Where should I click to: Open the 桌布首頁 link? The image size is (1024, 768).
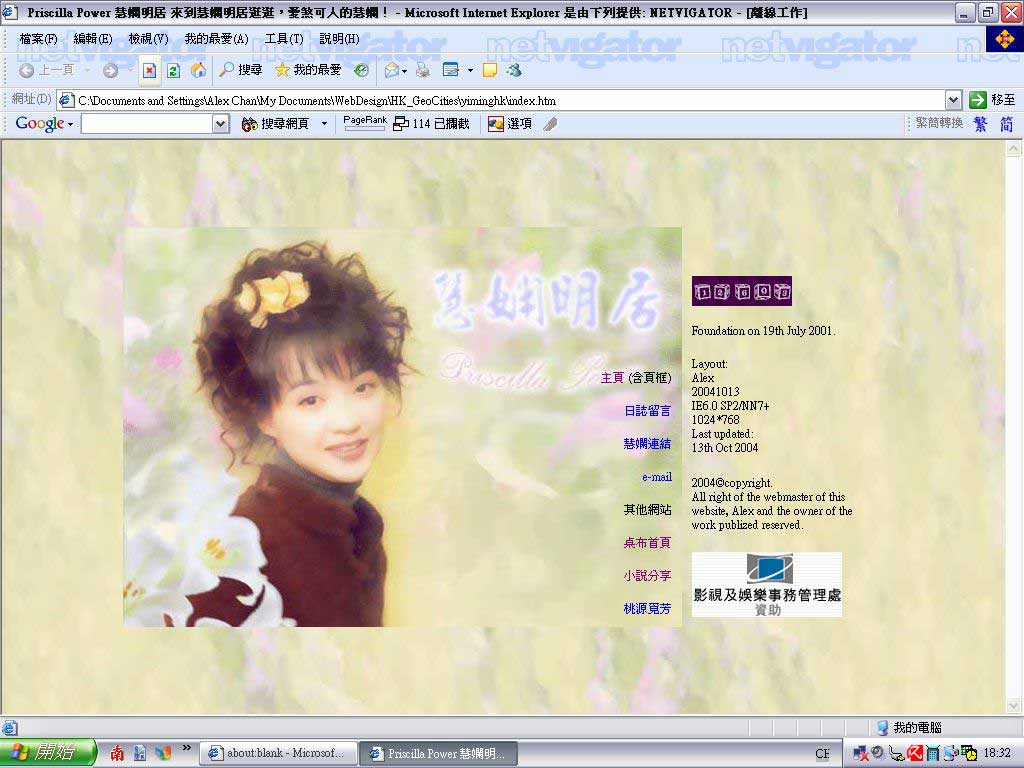click(647, 543)
